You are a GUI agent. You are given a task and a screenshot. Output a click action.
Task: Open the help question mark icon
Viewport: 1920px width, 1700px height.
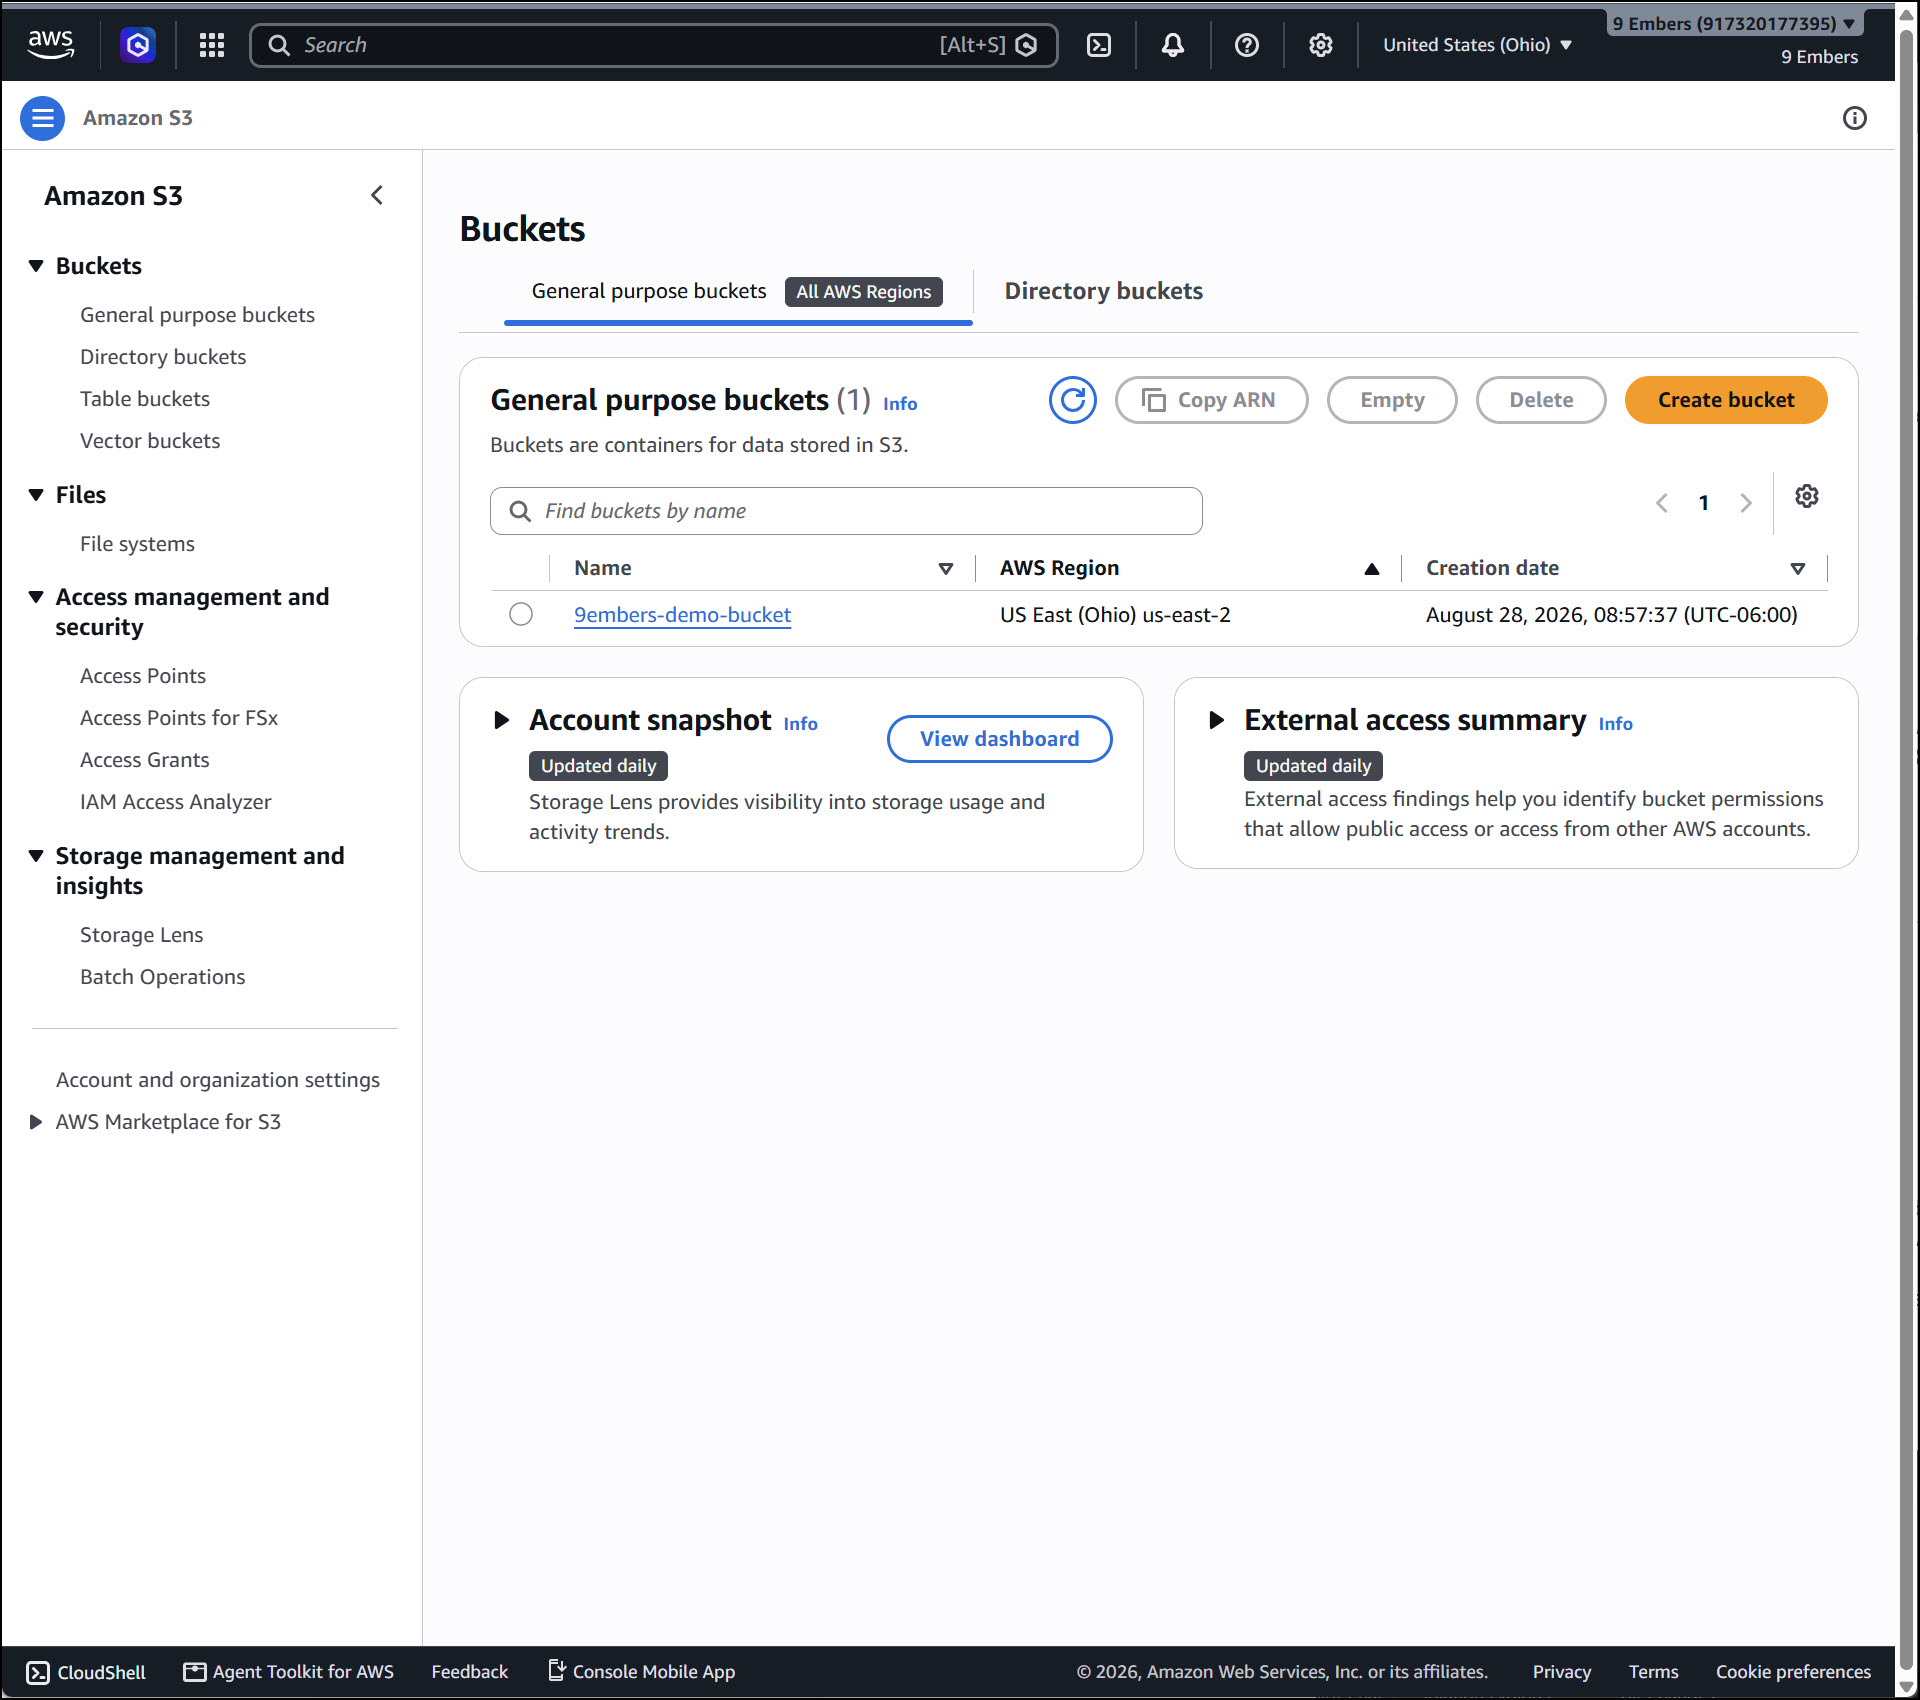pyautogui.click(x=1247, y=45)
